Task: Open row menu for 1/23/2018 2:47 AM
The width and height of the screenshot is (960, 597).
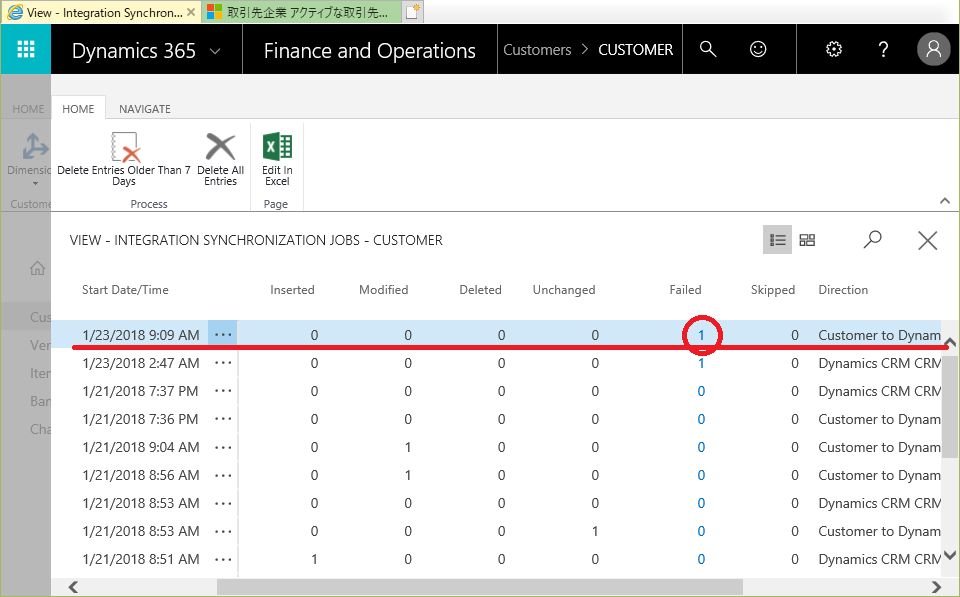Action: click(x=223, y=363)
